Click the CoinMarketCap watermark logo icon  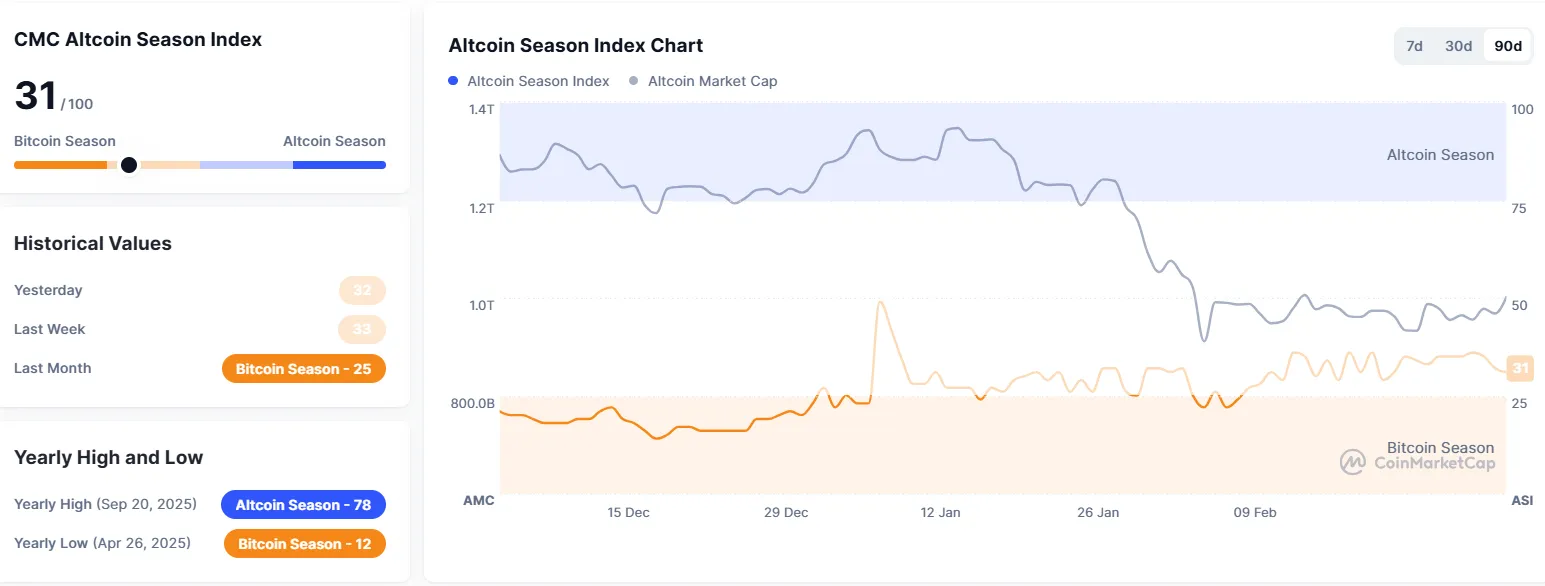(x=1353, y=462)
